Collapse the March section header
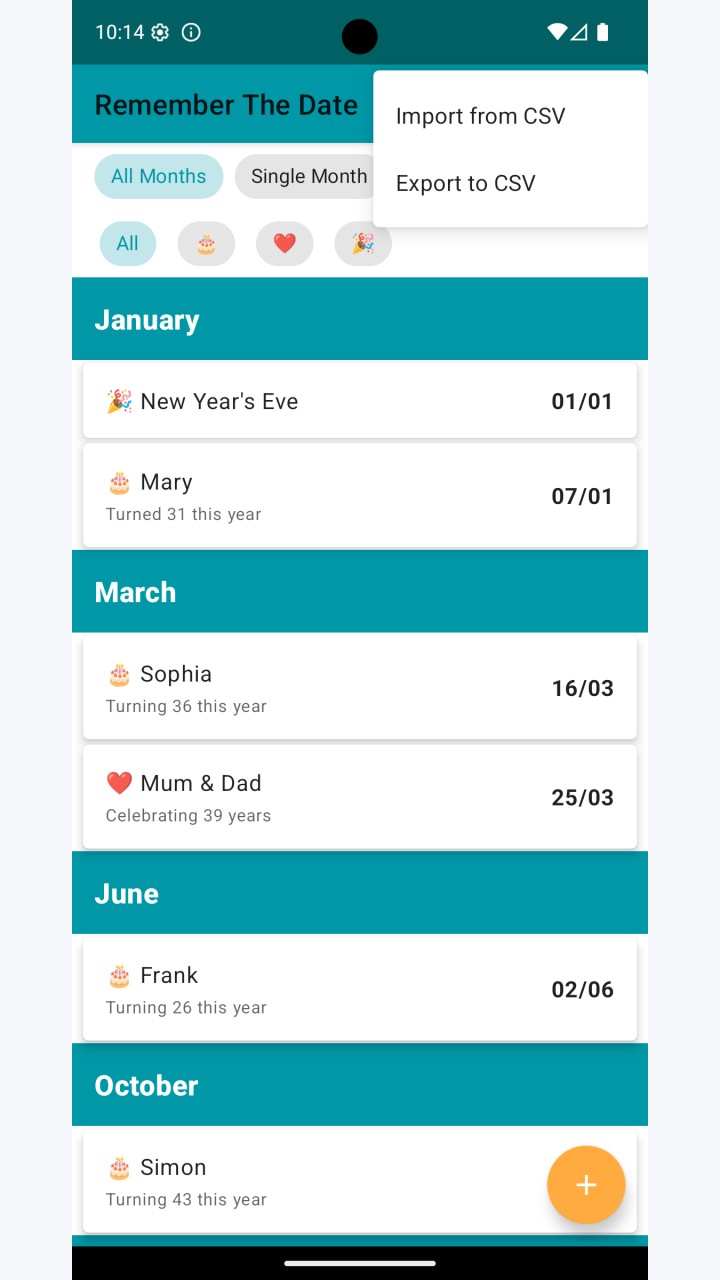The image size is (720, 1280). 360,592
